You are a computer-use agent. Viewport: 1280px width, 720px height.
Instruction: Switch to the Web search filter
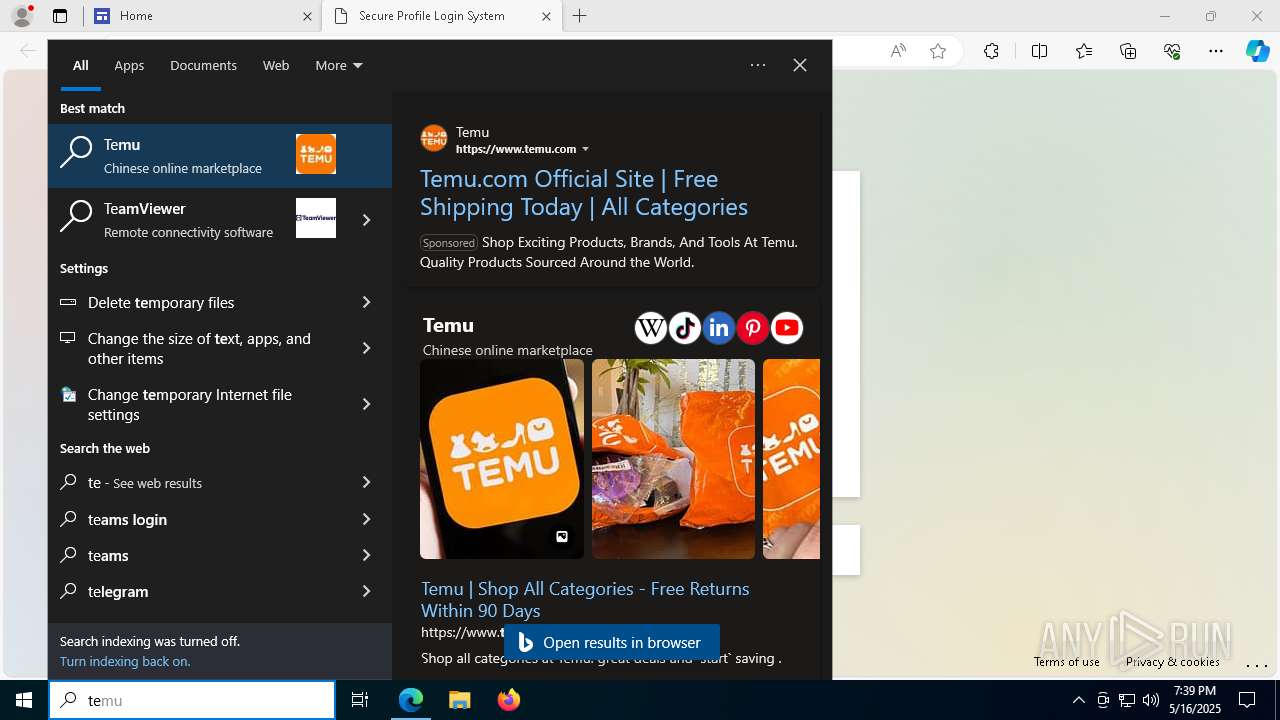[276, 65]
